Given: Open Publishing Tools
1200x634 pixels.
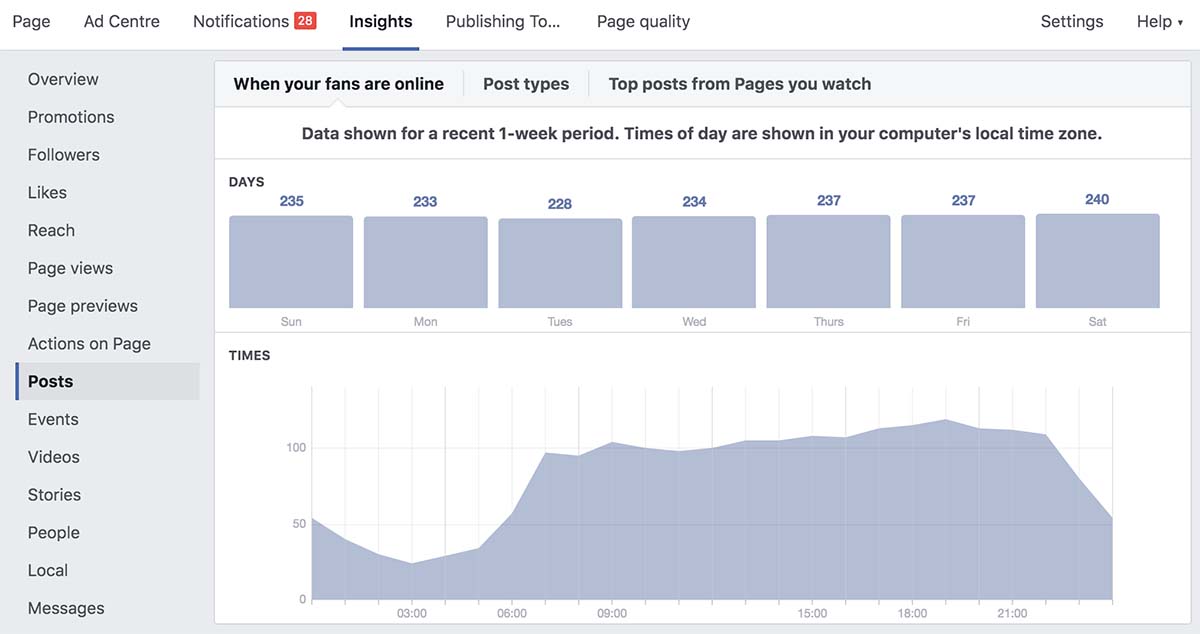Looking at the screenshot, I should coord(503,20).
